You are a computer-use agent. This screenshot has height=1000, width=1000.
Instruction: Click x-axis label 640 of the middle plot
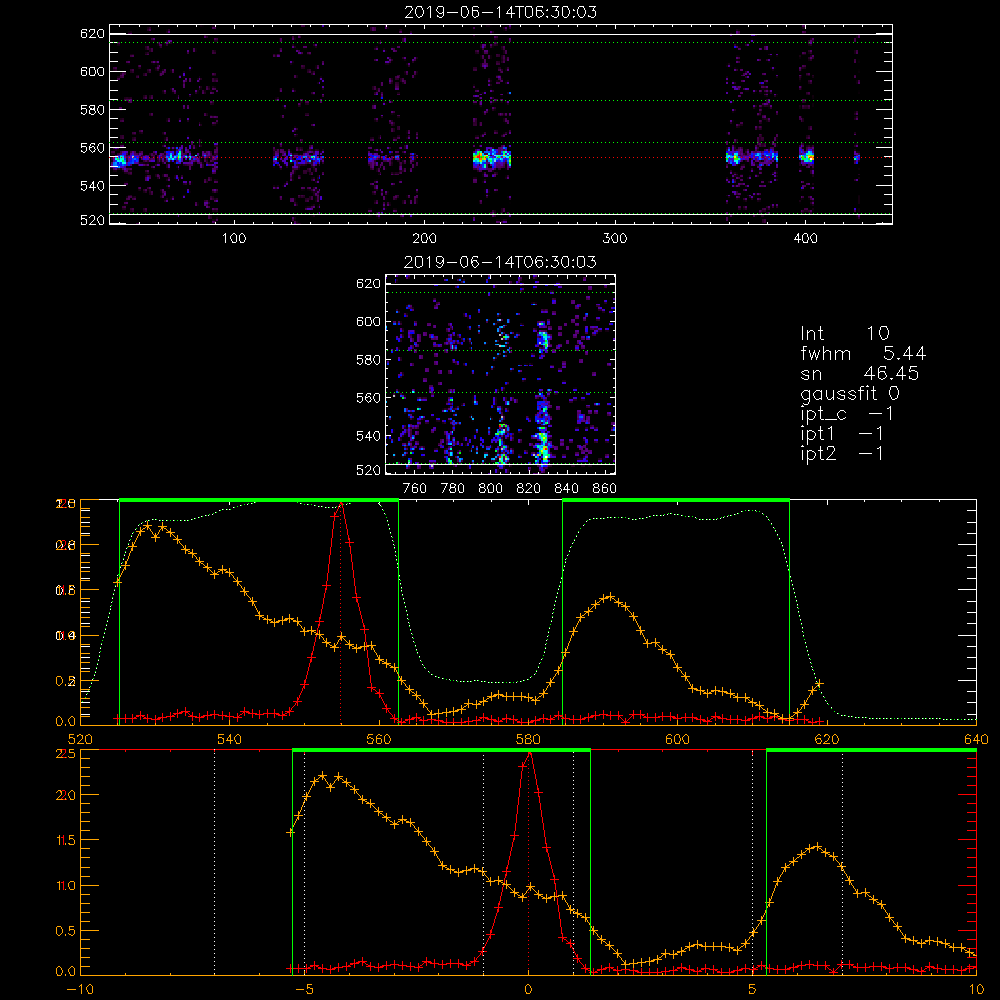[x=976, y=739]
